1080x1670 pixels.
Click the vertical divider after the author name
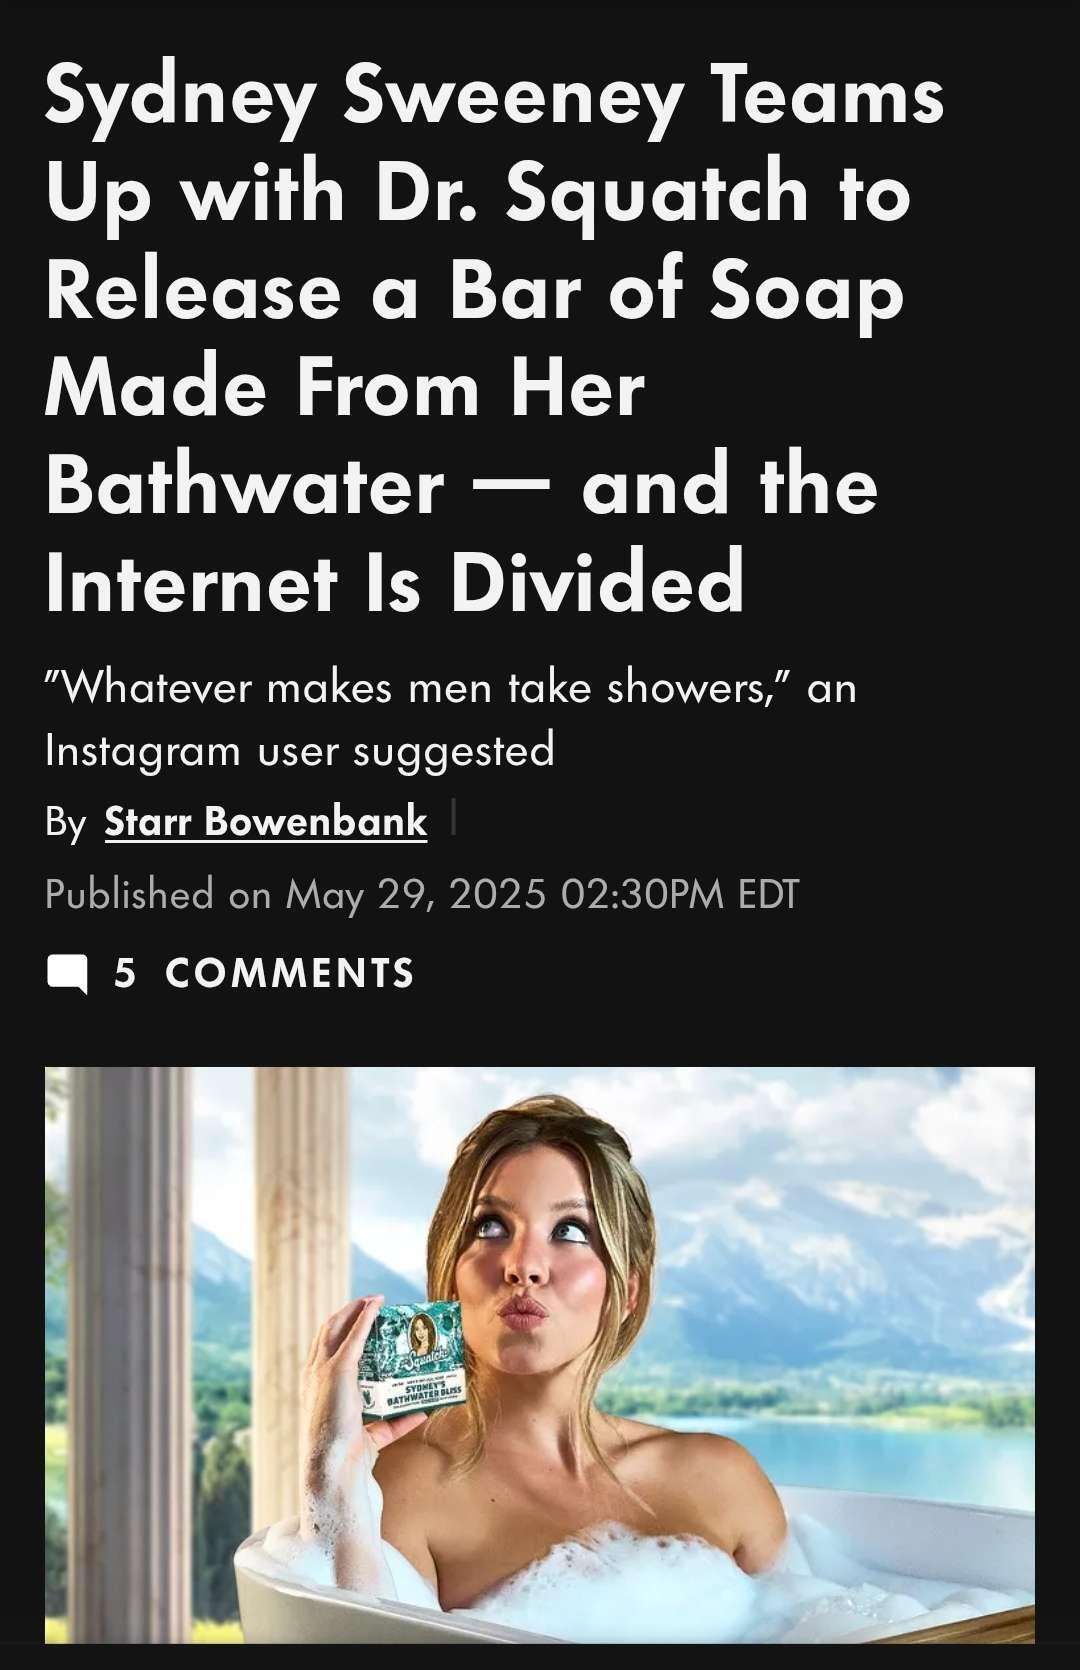[x=453, y=820]
